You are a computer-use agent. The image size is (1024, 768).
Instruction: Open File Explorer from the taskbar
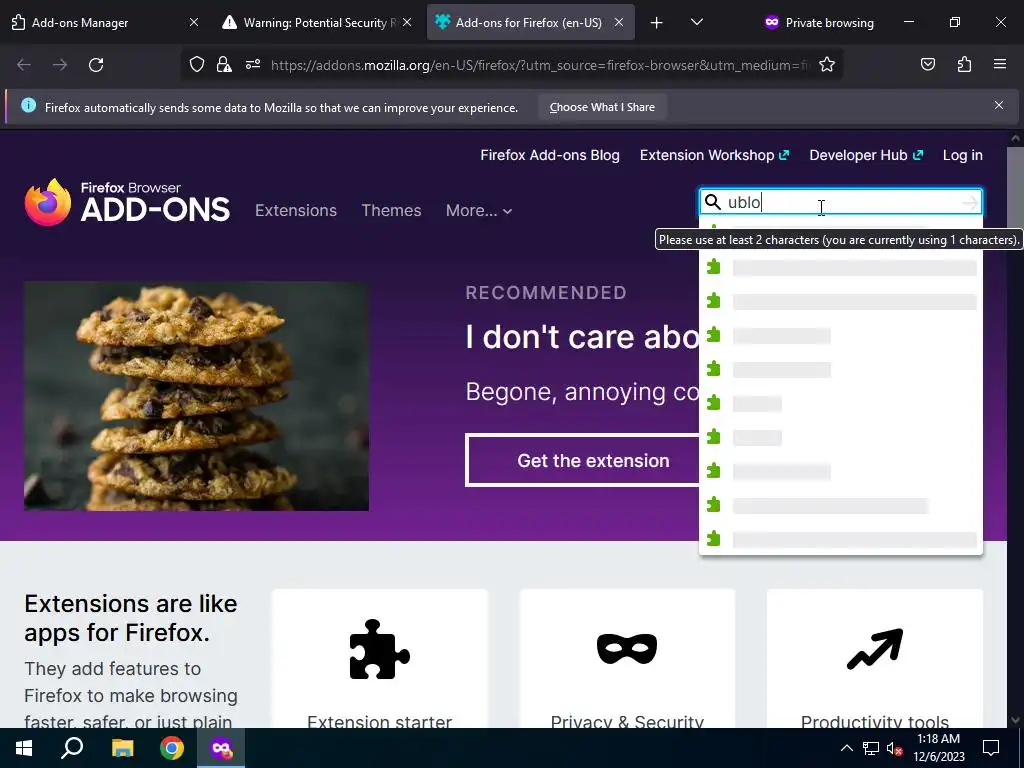(122, 748)
